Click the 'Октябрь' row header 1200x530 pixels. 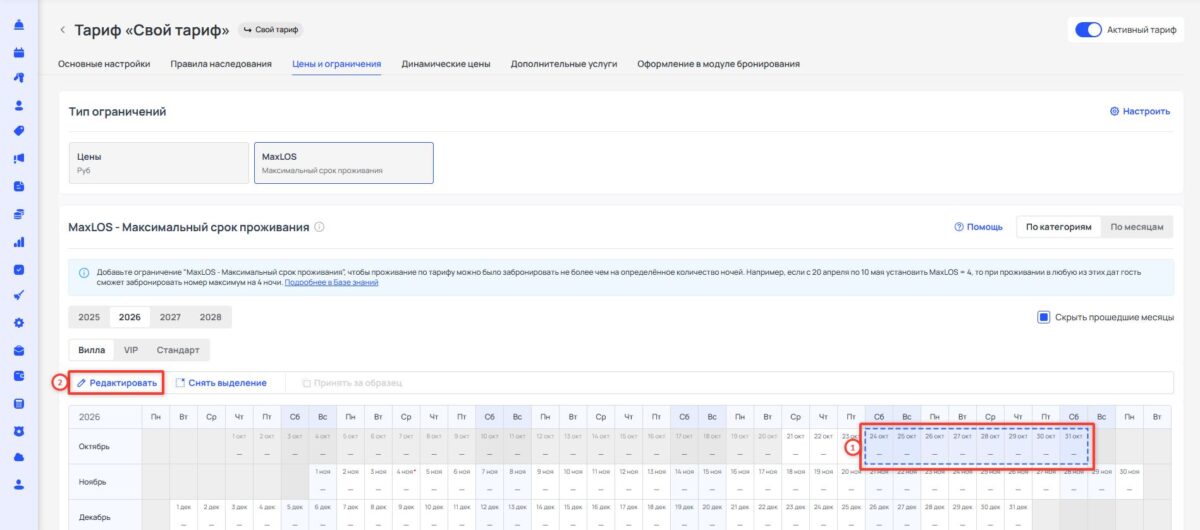(x=105, y=445)
